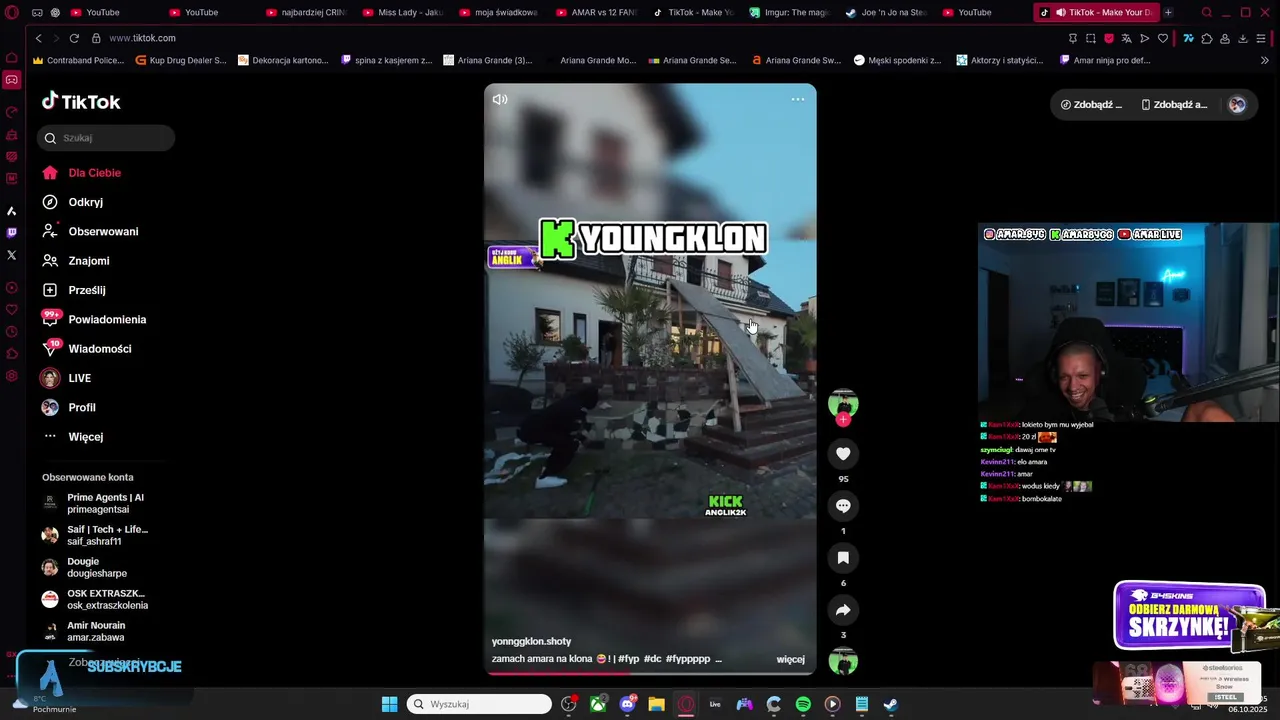Open Amir Nourain amar.zabawa account
Screen dimensions: 1280x720
click(x=85, y=631)
